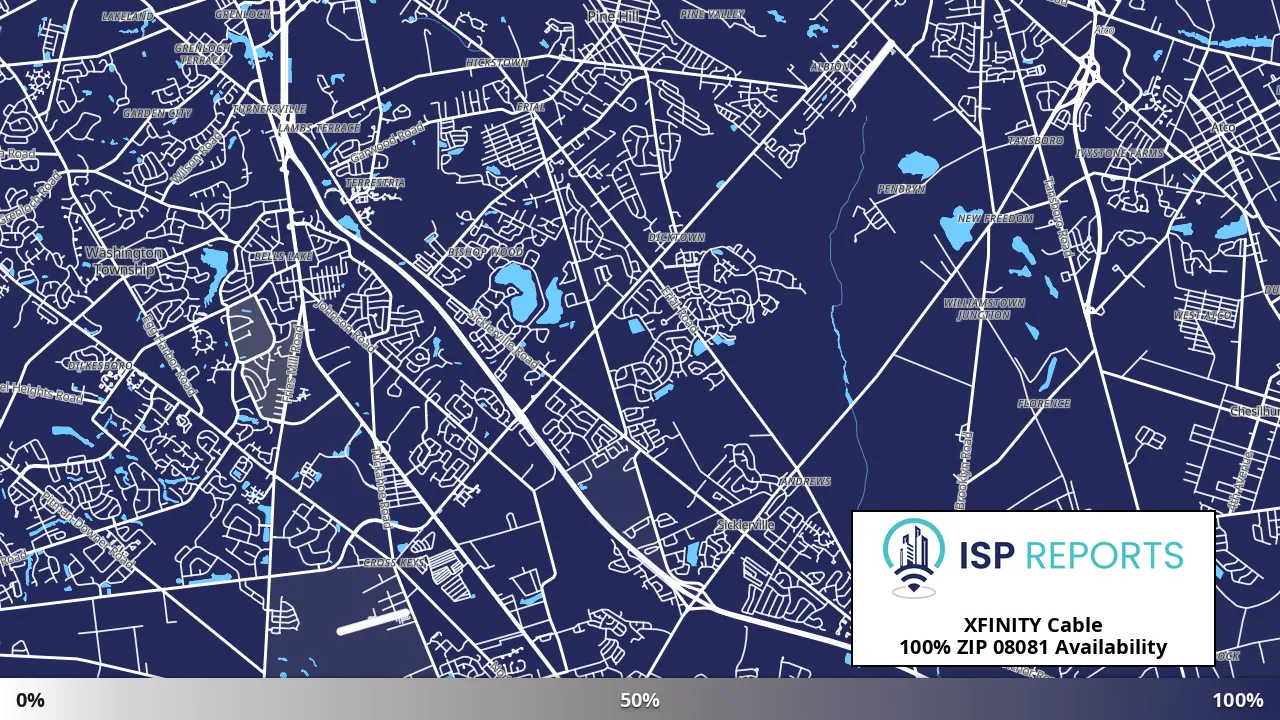
Task: Click the "BELLS LAKE" label
Action: pyautogui.click(x=283, y=257)
